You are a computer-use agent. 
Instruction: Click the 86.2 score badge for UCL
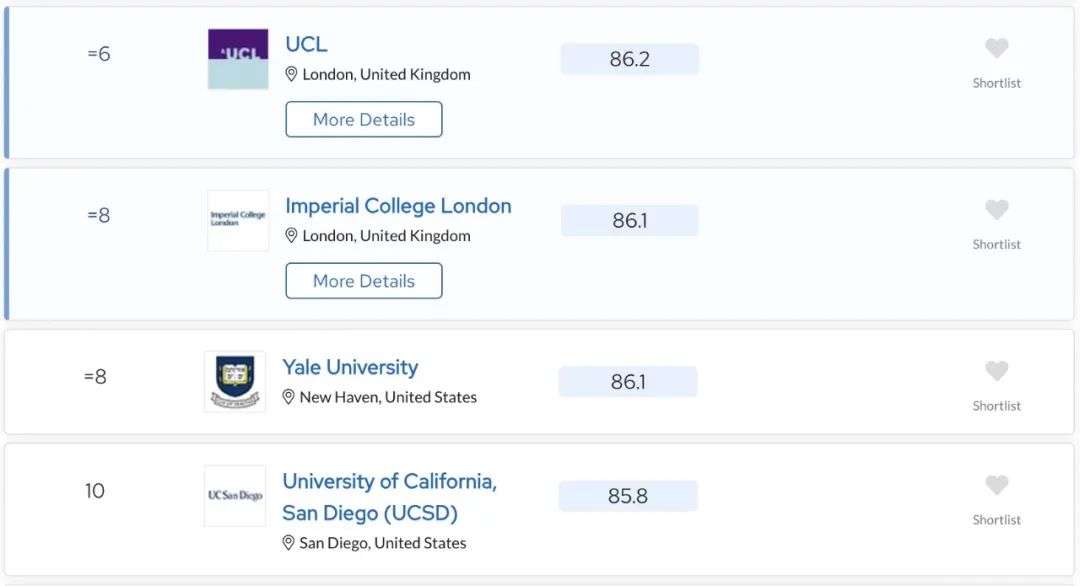630,59
